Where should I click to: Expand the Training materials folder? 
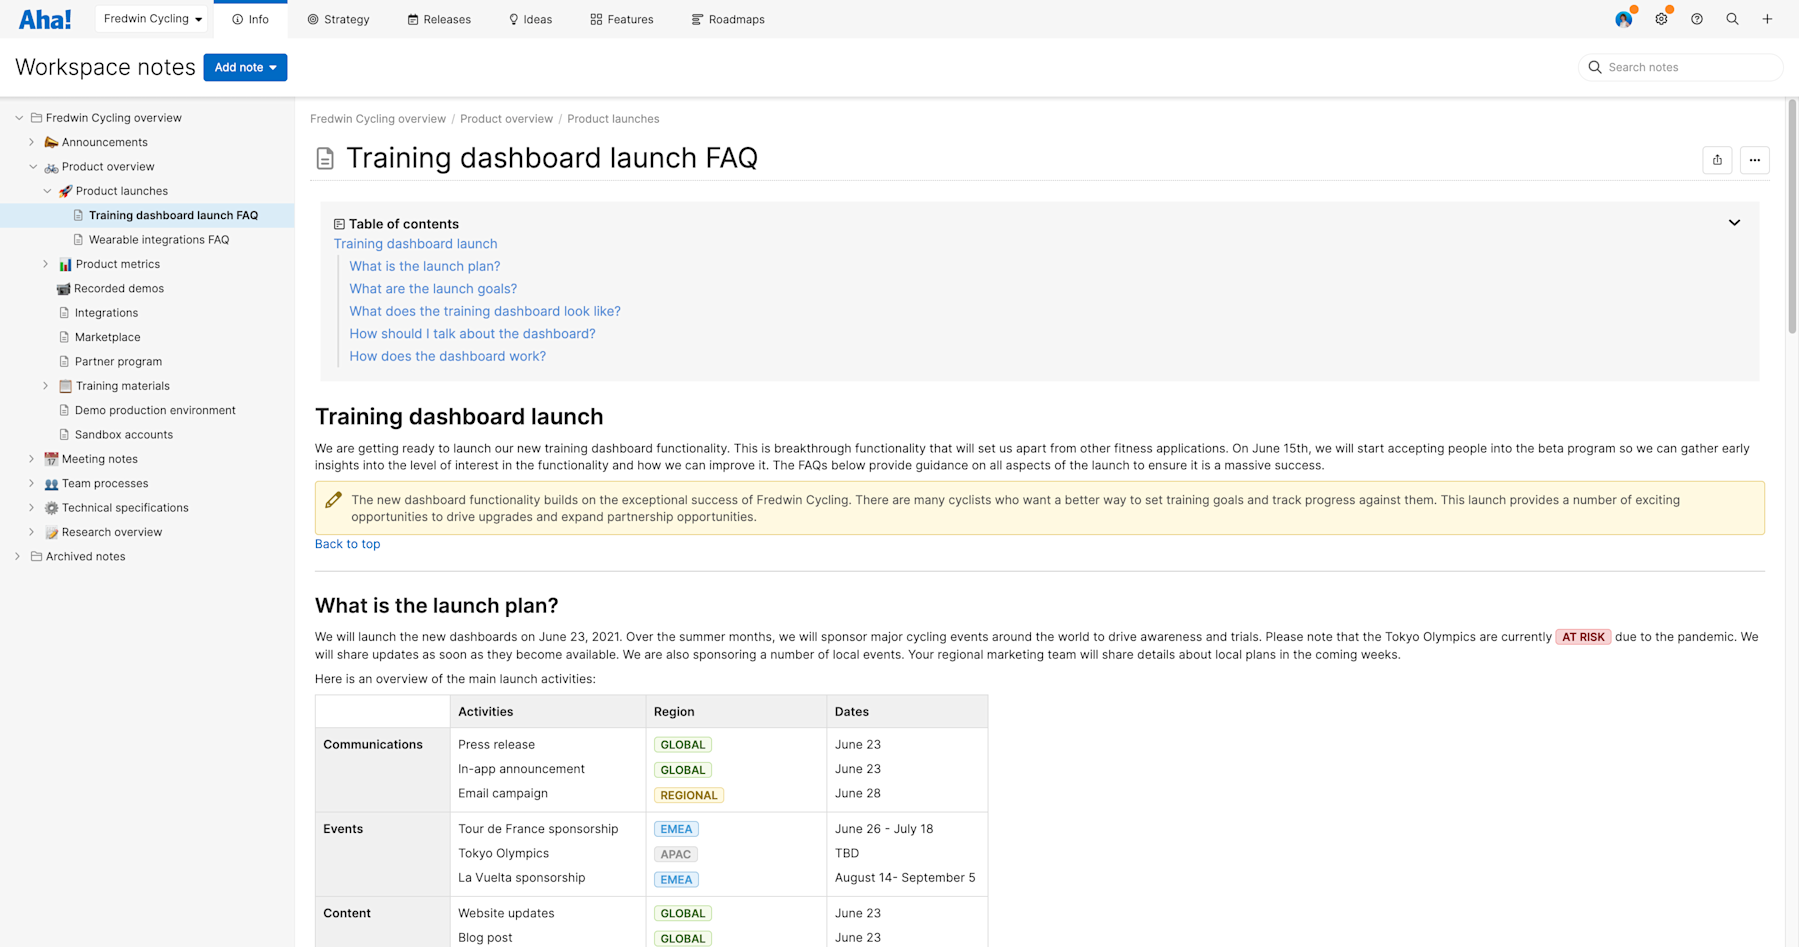[45, 385]
